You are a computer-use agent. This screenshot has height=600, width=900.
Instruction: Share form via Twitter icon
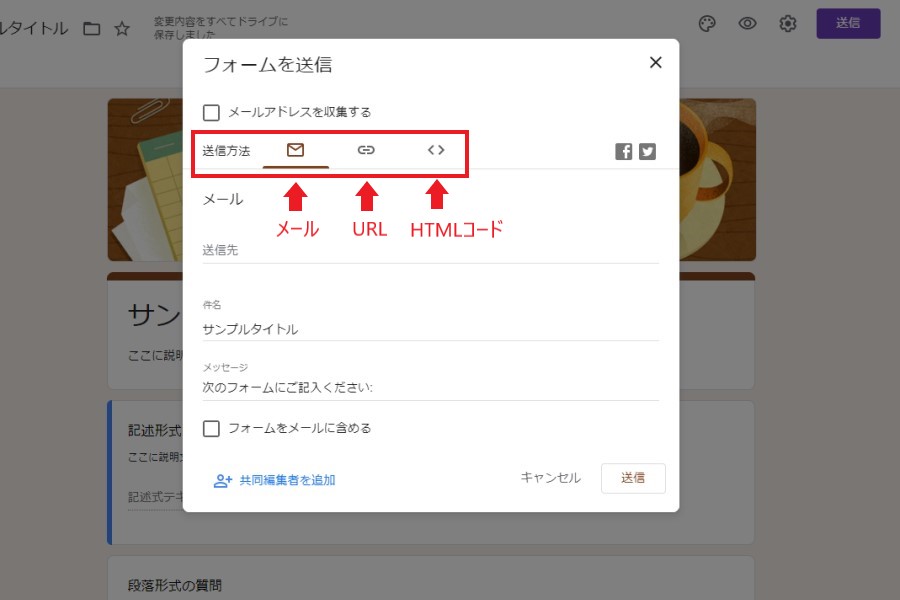coord(648,152)
